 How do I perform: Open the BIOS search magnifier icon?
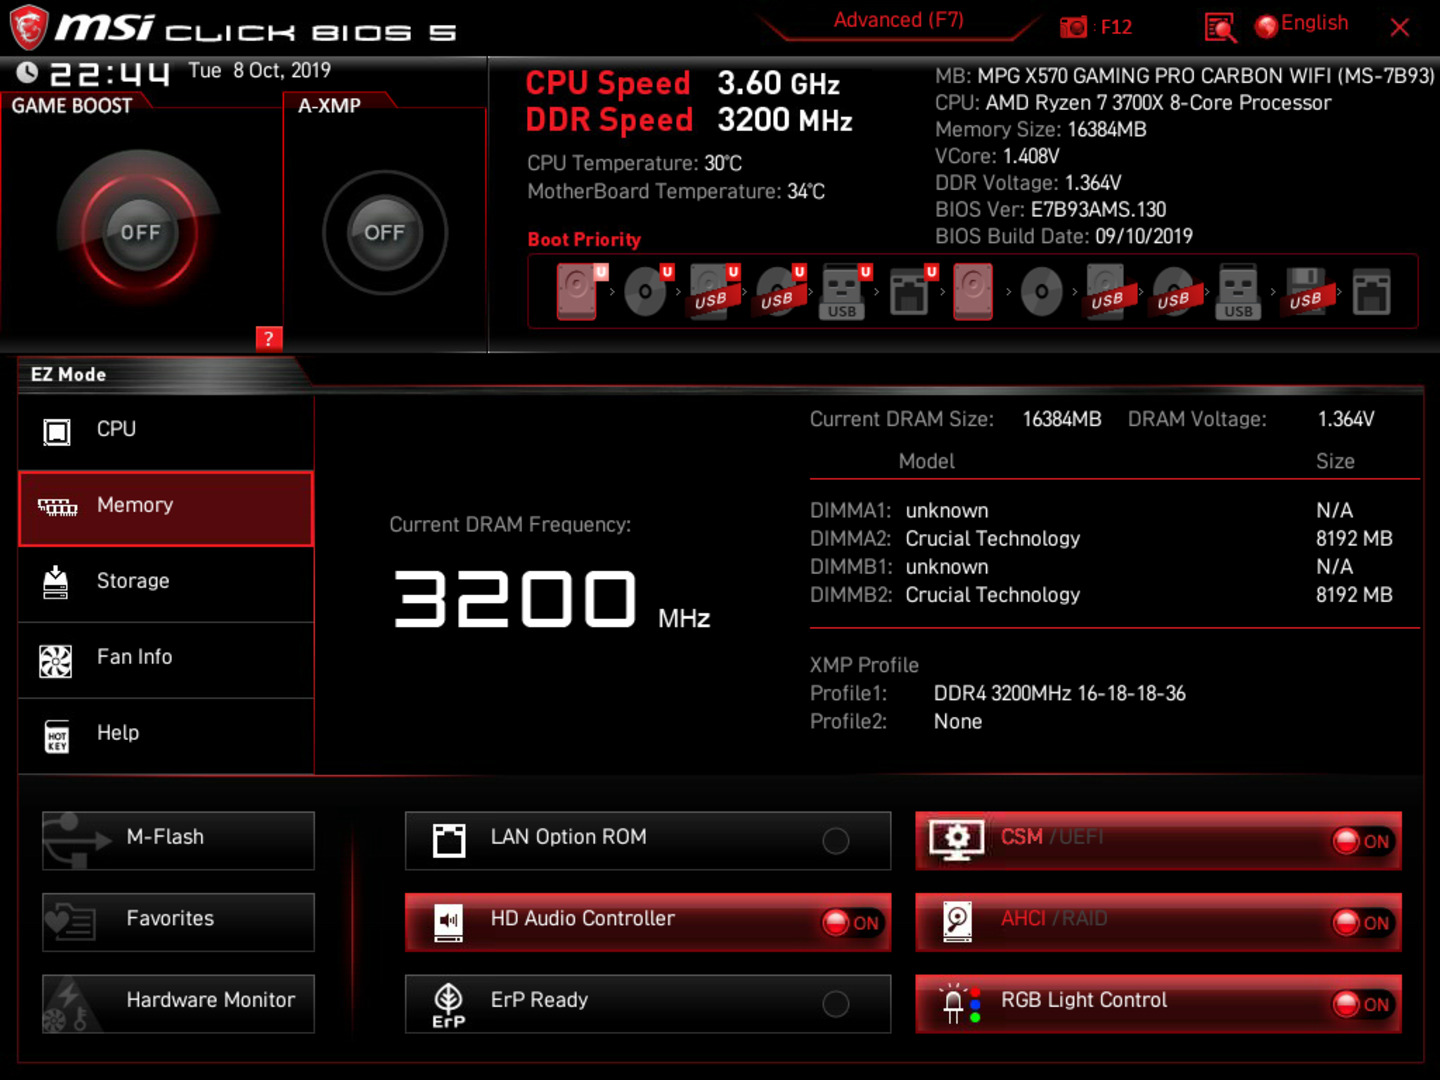click(x=1220, y=27)
